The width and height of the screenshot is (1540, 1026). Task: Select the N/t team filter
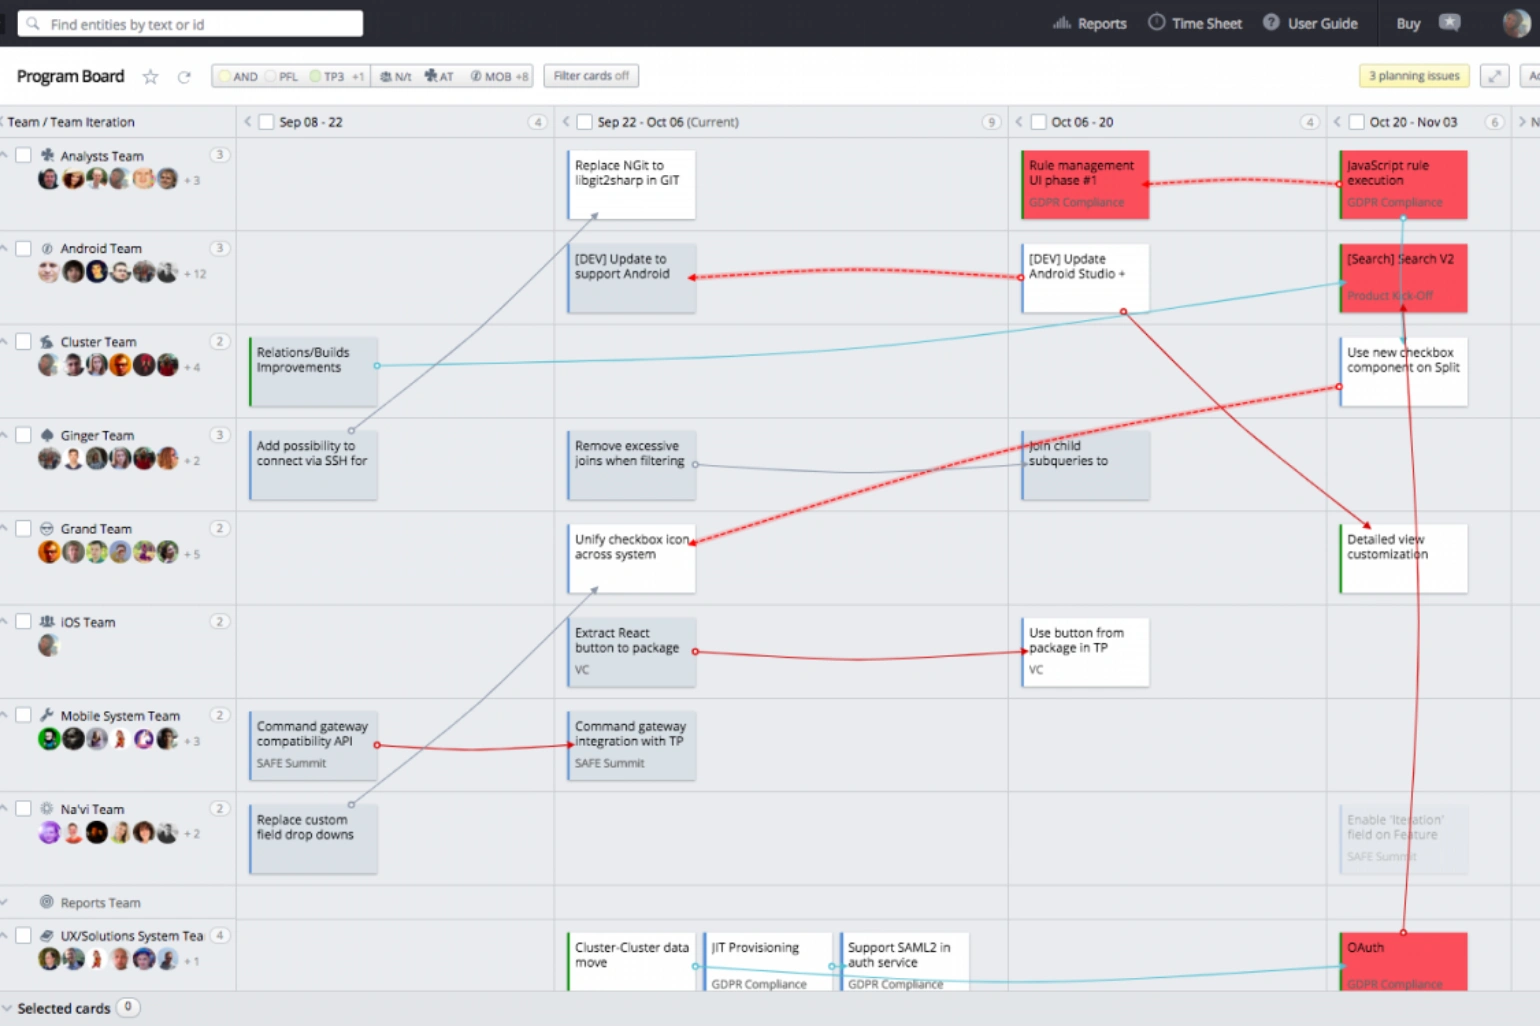click(396, 76)
